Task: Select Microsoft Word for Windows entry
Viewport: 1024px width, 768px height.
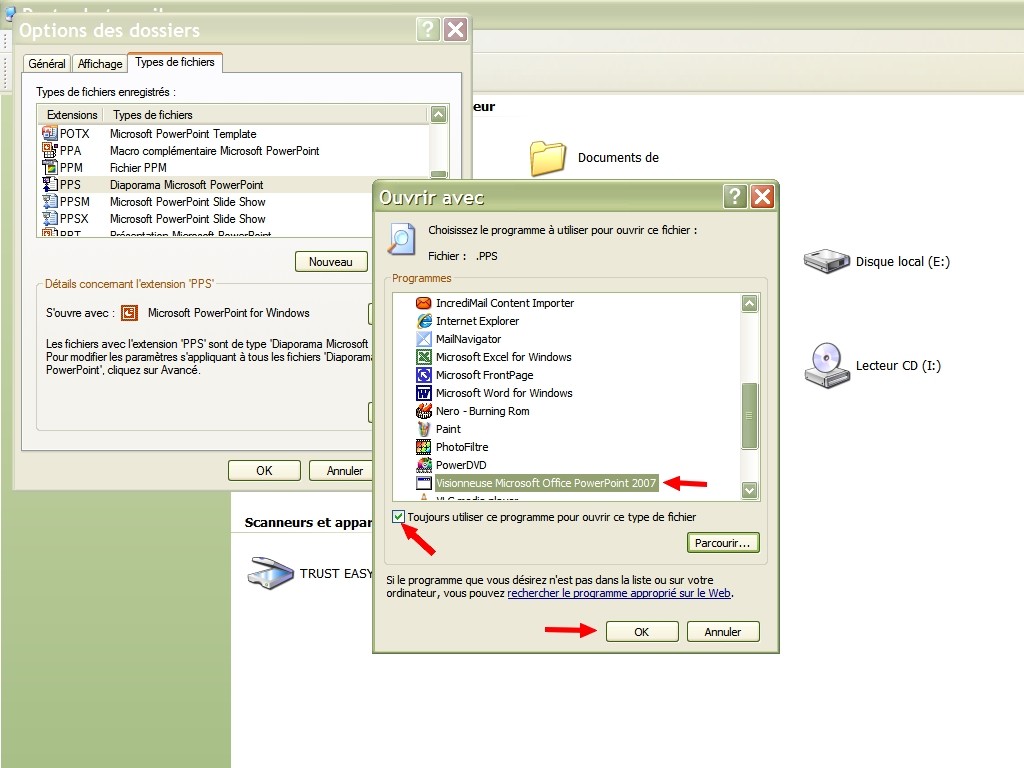Action: (504, 393)
